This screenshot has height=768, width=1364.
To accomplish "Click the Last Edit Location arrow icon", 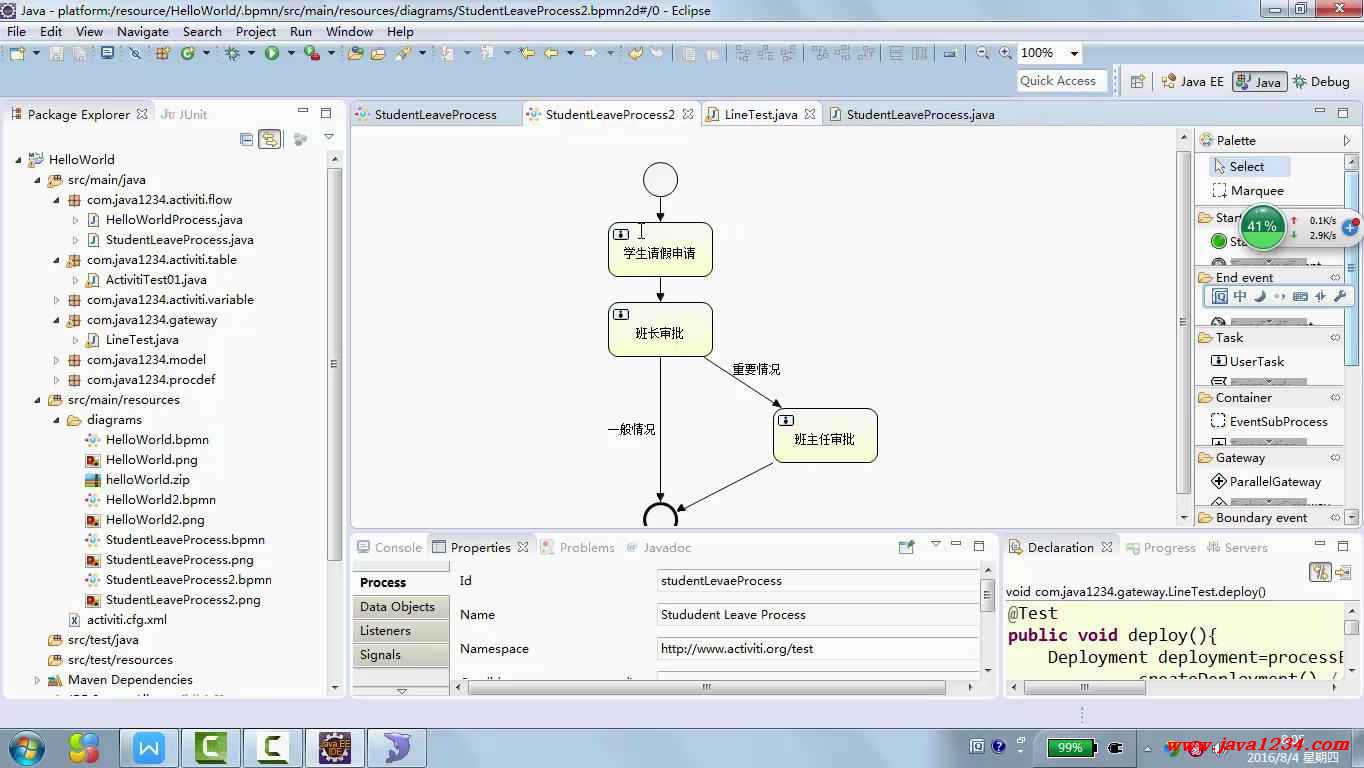I will click(x=527, y=53).
